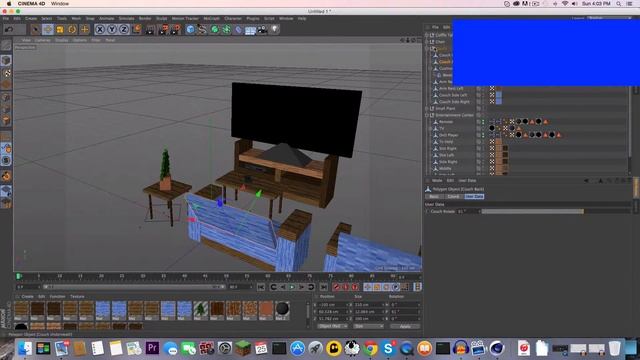This screenshot has width=640, height=360.
Task: Click the Apply coordinates button
Action: tap(405, 326)
